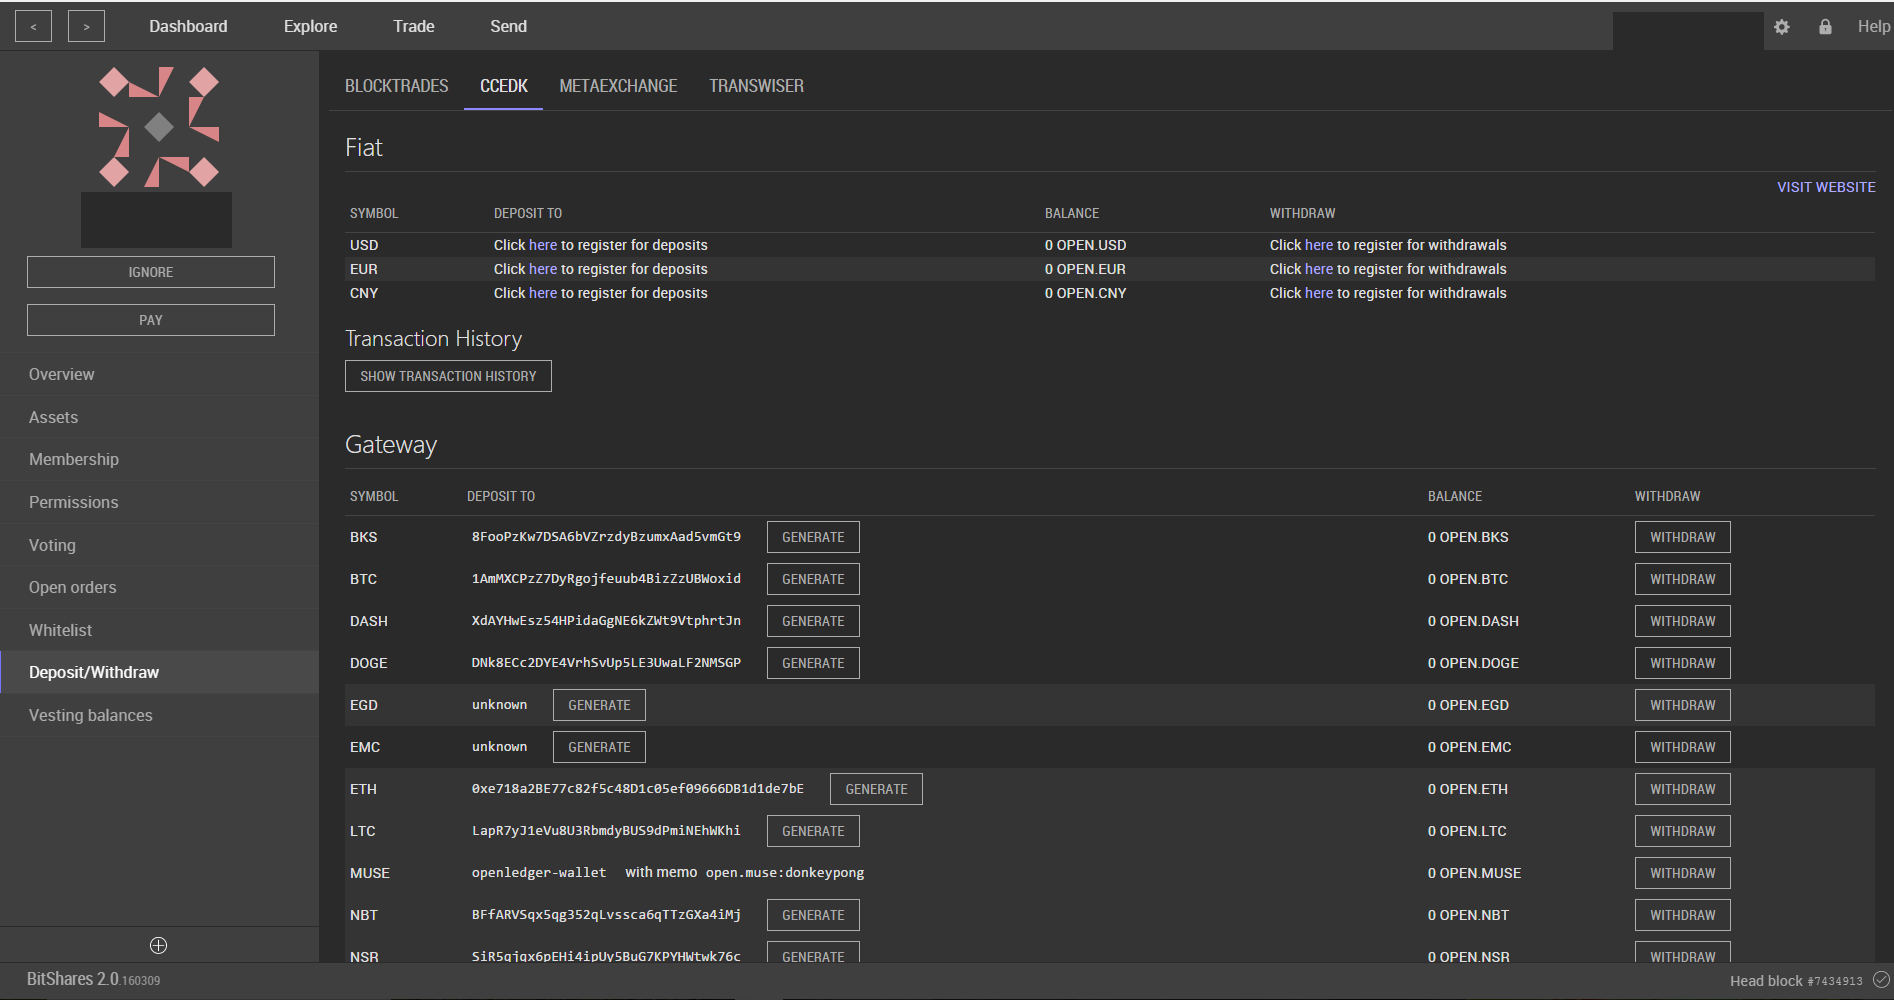Open the Help link
The height and width of the screenshot is (1000, 1894).
[1873, 27]
